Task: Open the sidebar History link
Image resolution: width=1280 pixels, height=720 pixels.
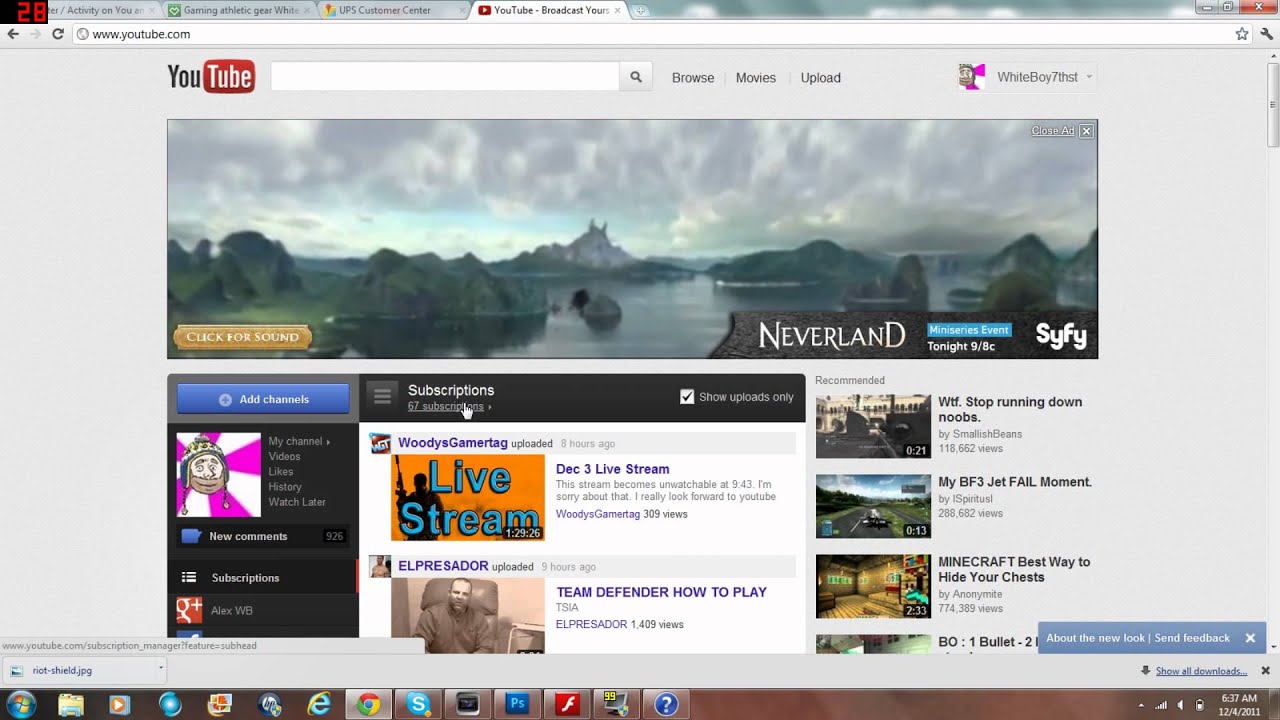Action: coord(285,487)
